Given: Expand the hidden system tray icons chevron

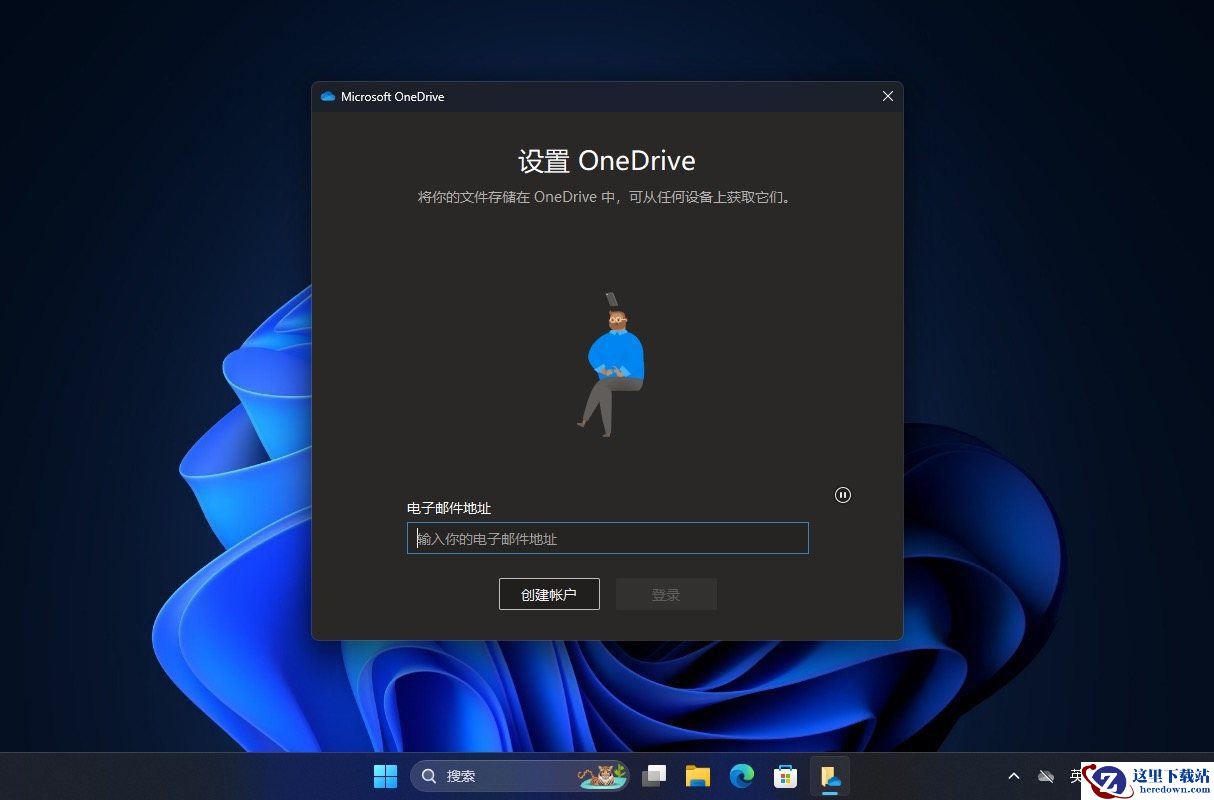Looking at the screenshot, I should click(1014, 776).
